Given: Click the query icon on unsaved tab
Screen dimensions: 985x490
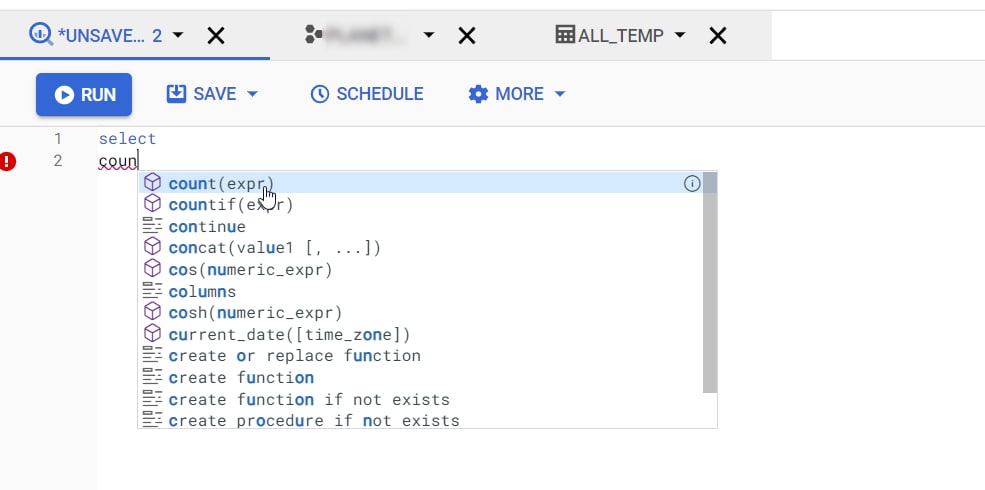Looking at the screenshot, I should [41, 35].
